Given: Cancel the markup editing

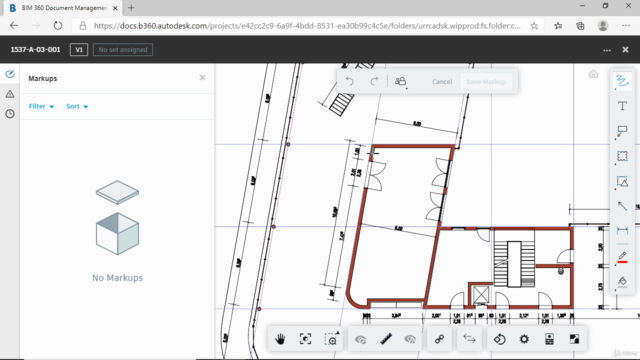Looking at the screenshot, I should click(x=442, y=82).
